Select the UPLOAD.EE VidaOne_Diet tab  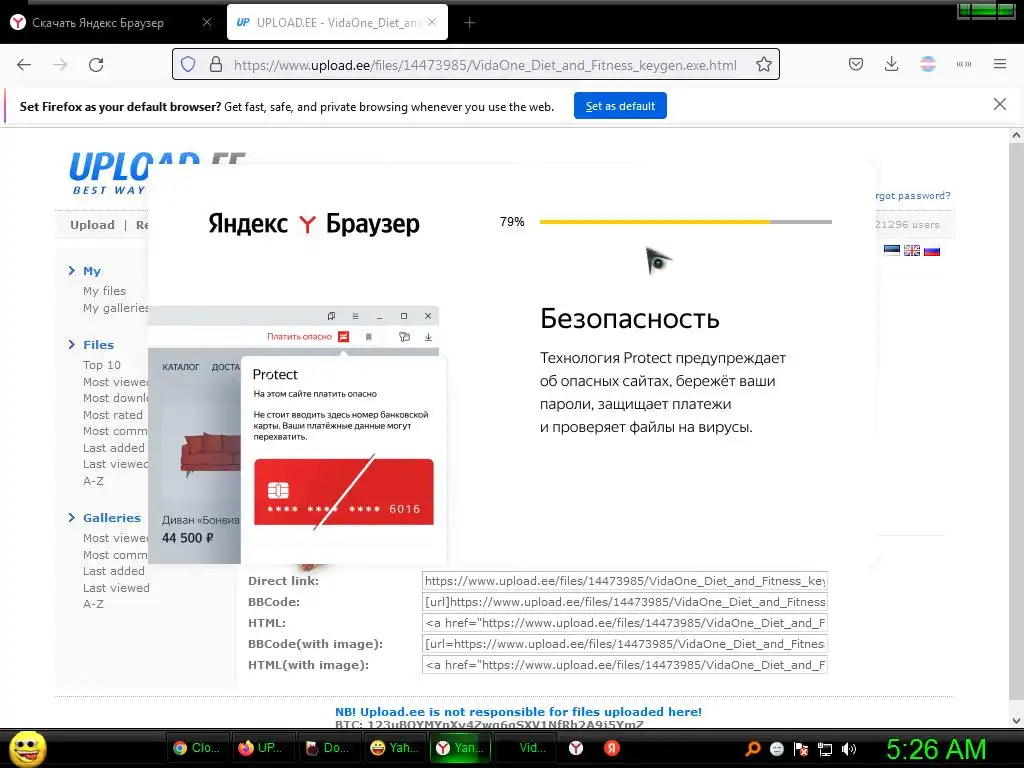338,23
